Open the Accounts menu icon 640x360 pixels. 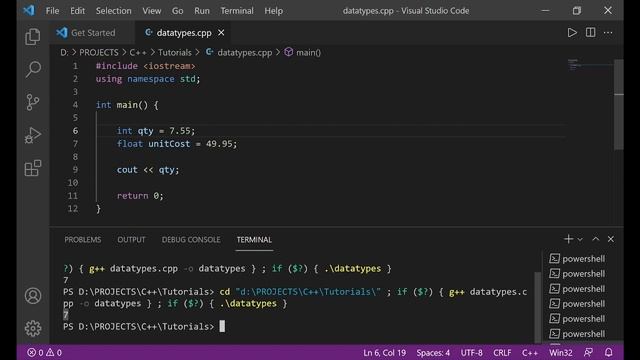(33, 296)
